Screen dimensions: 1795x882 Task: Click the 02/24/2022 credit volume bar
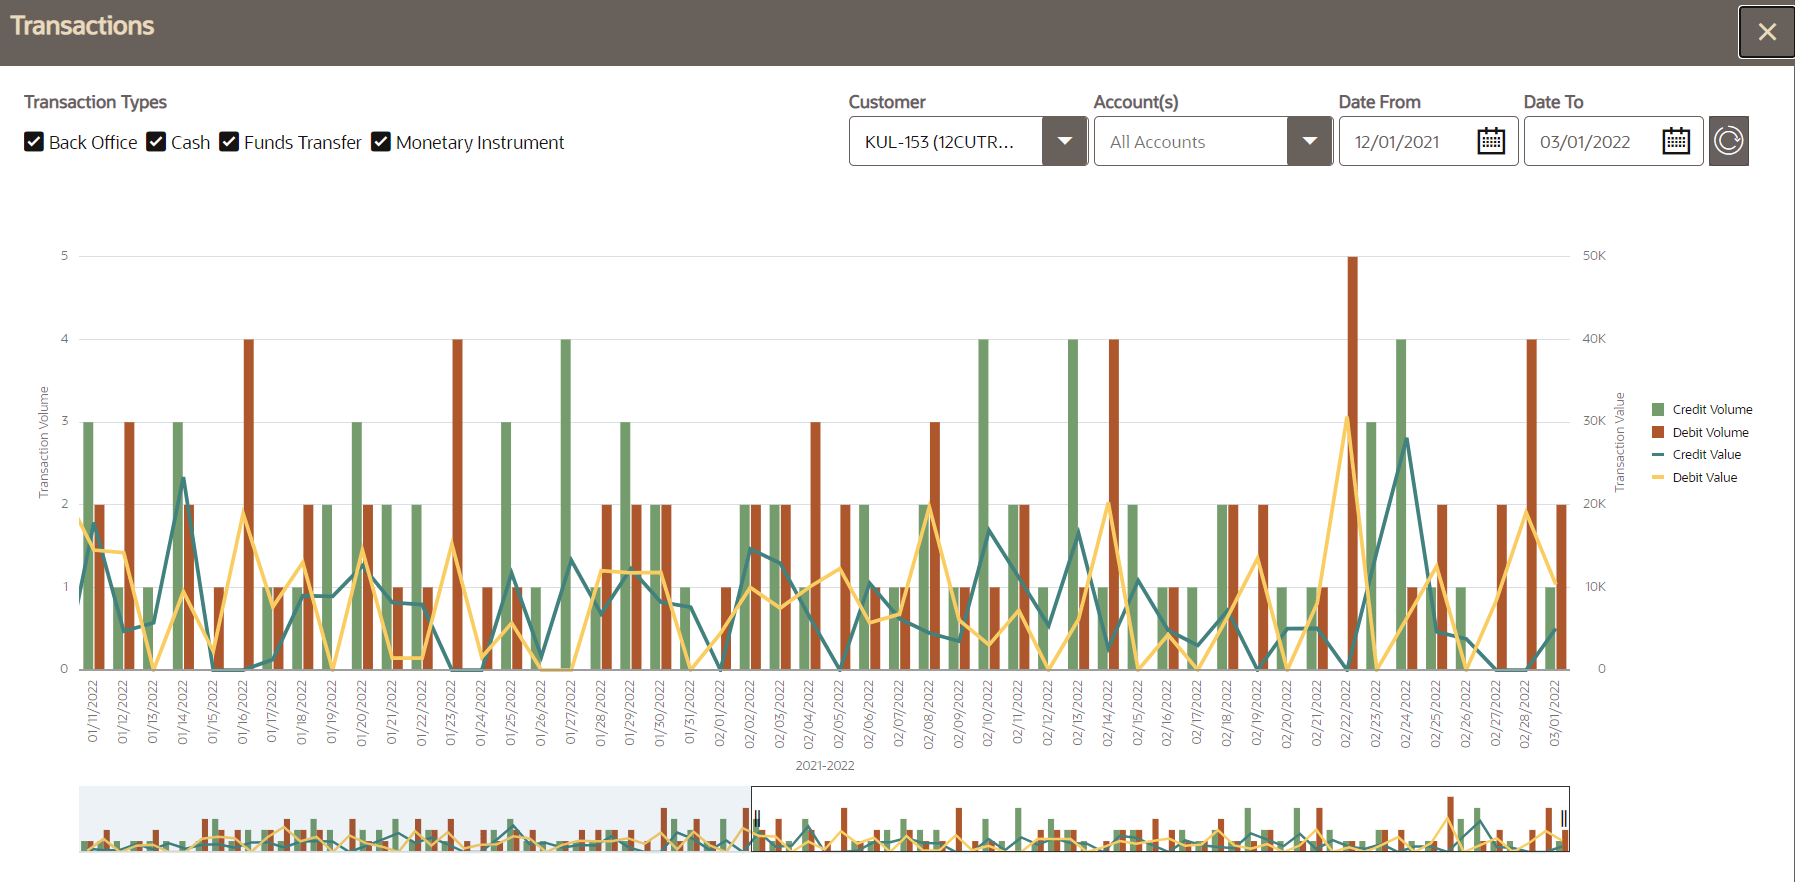tap(1401, 504)
